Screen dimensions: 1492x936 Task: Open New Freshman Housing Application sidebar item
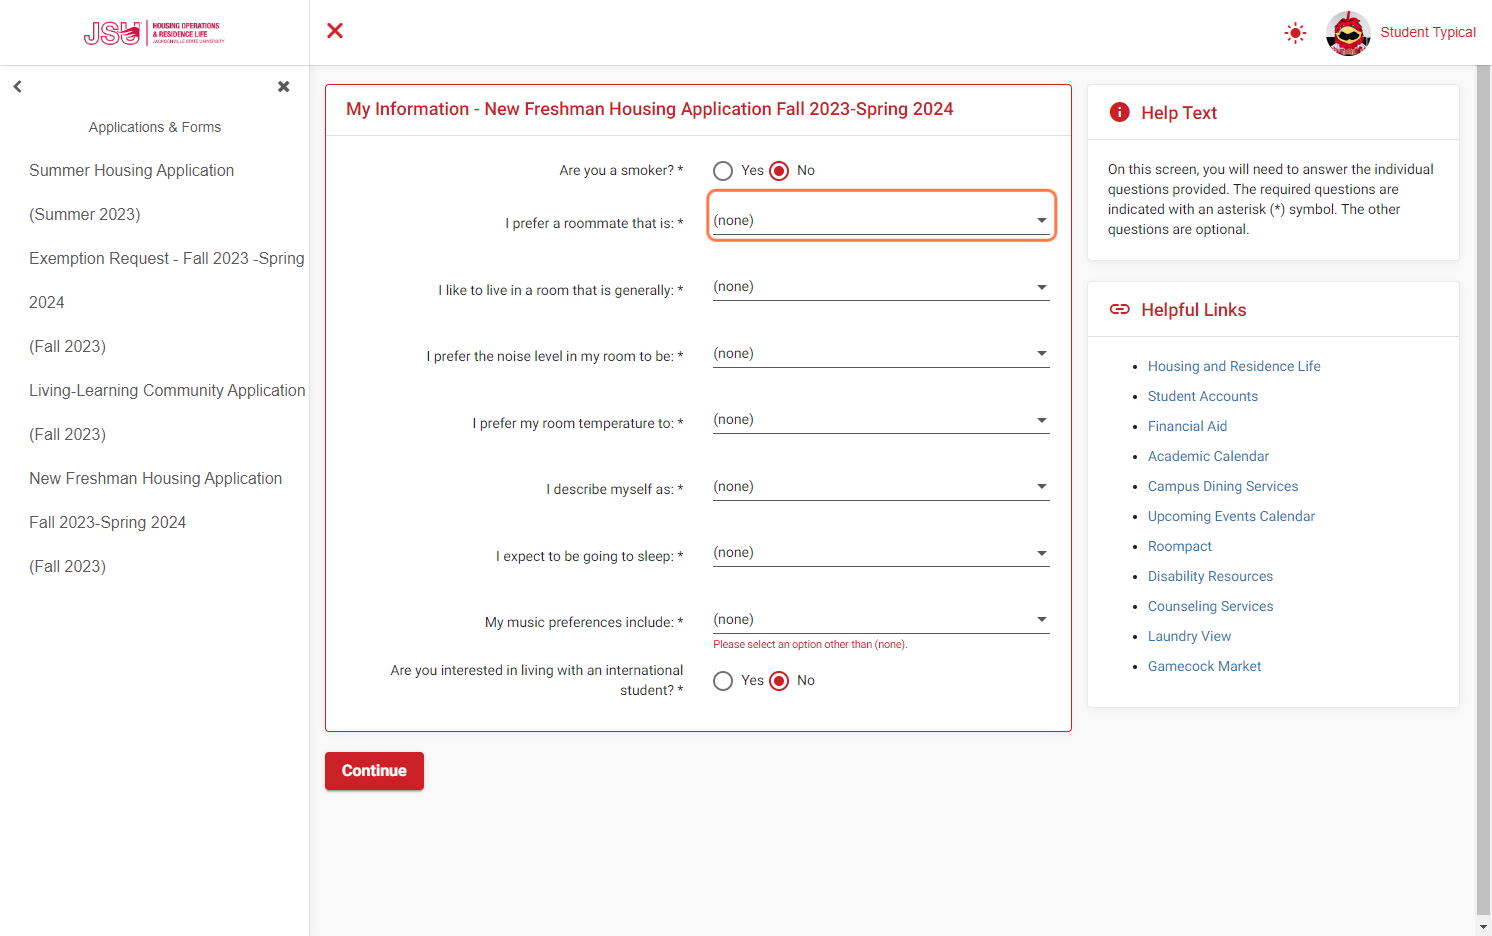pyautogui.click(x=156, y=522)
